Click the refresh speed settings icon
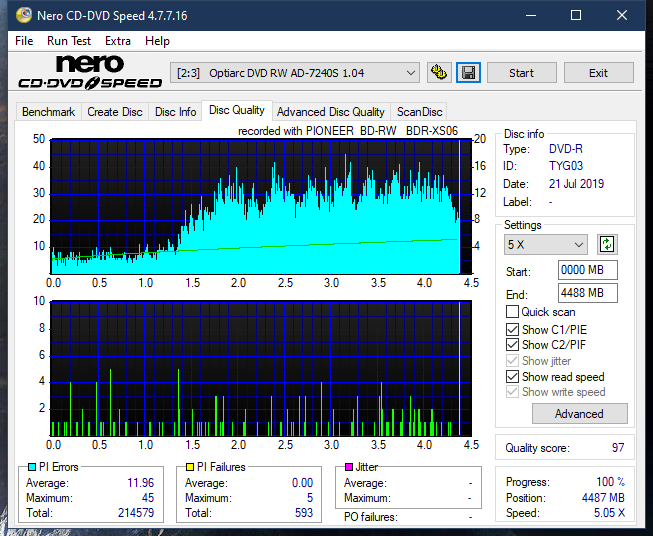The height and width of the screenshot is (536, 653). [607, 244]
